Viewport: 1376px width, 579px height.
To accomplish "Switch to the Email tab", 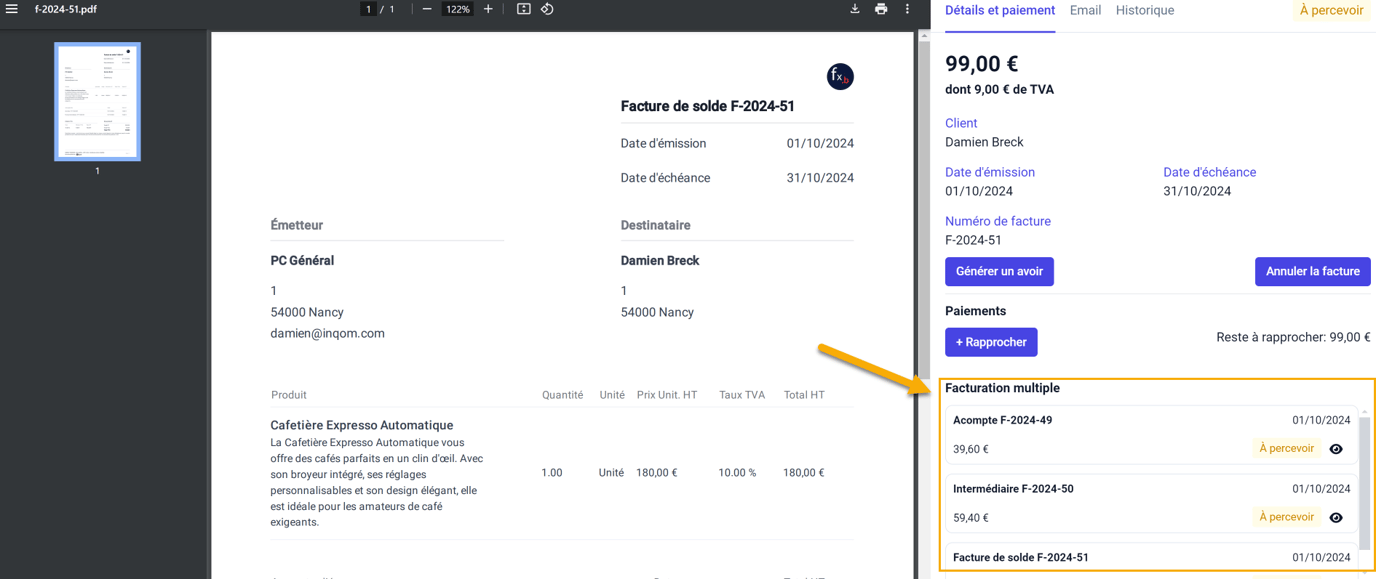I will 1085,11.
